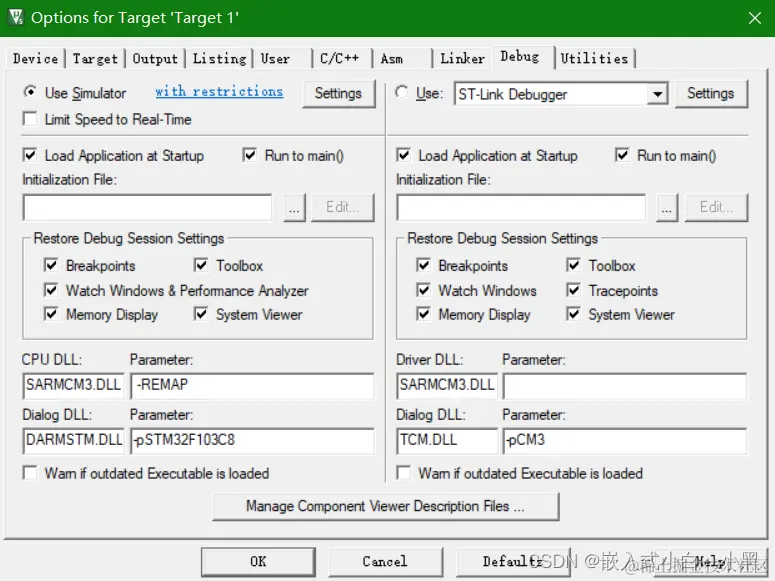Expand the ST-Link Debugger dropdown
This screenshot has height=581, width=775.
[x=657, y=94]
